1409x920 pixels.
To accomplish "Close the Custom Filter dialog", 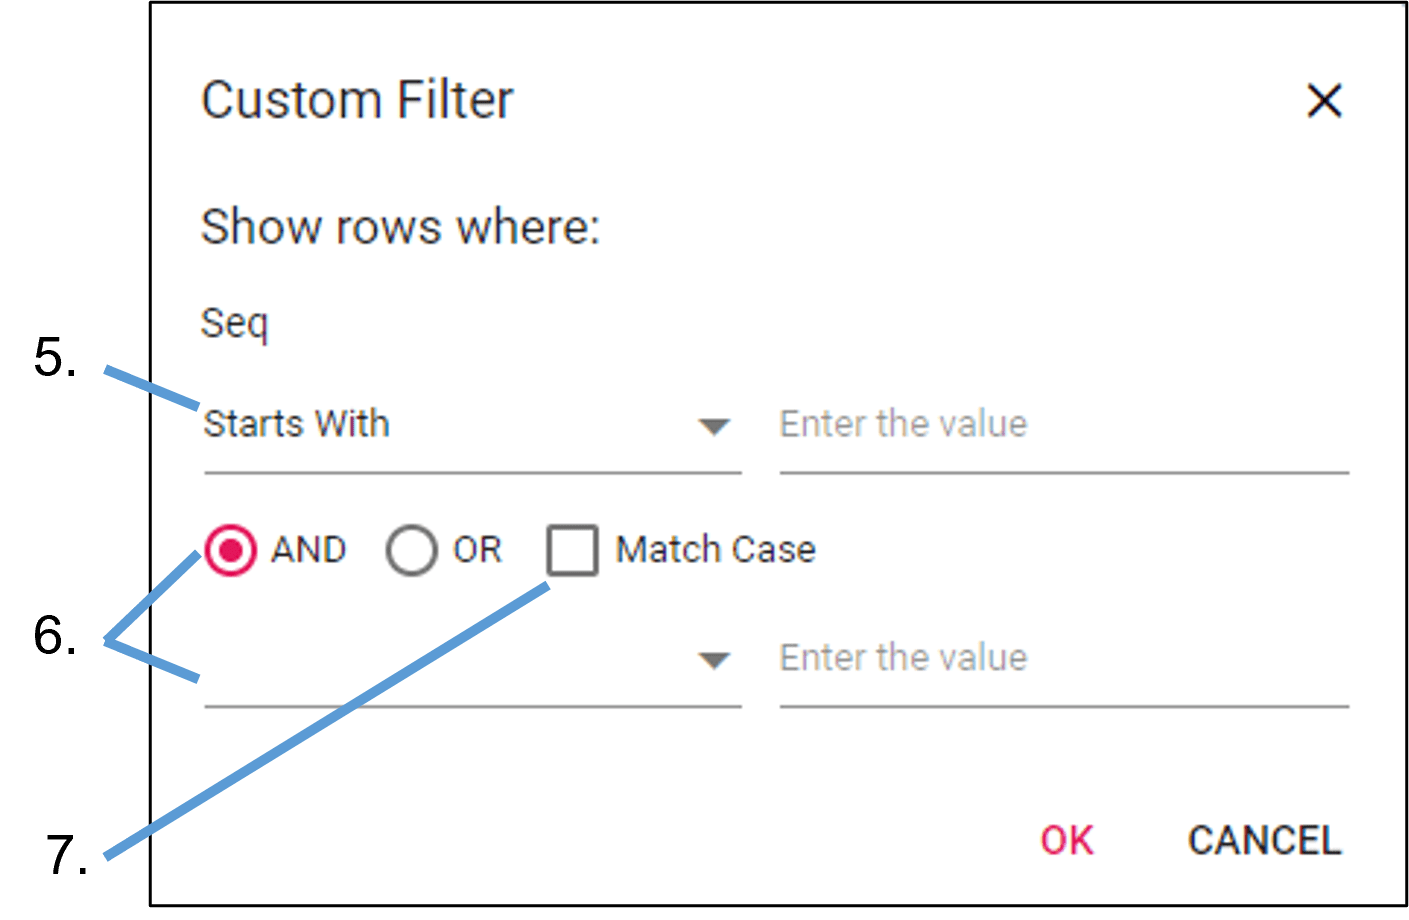I will (1324, 100).
